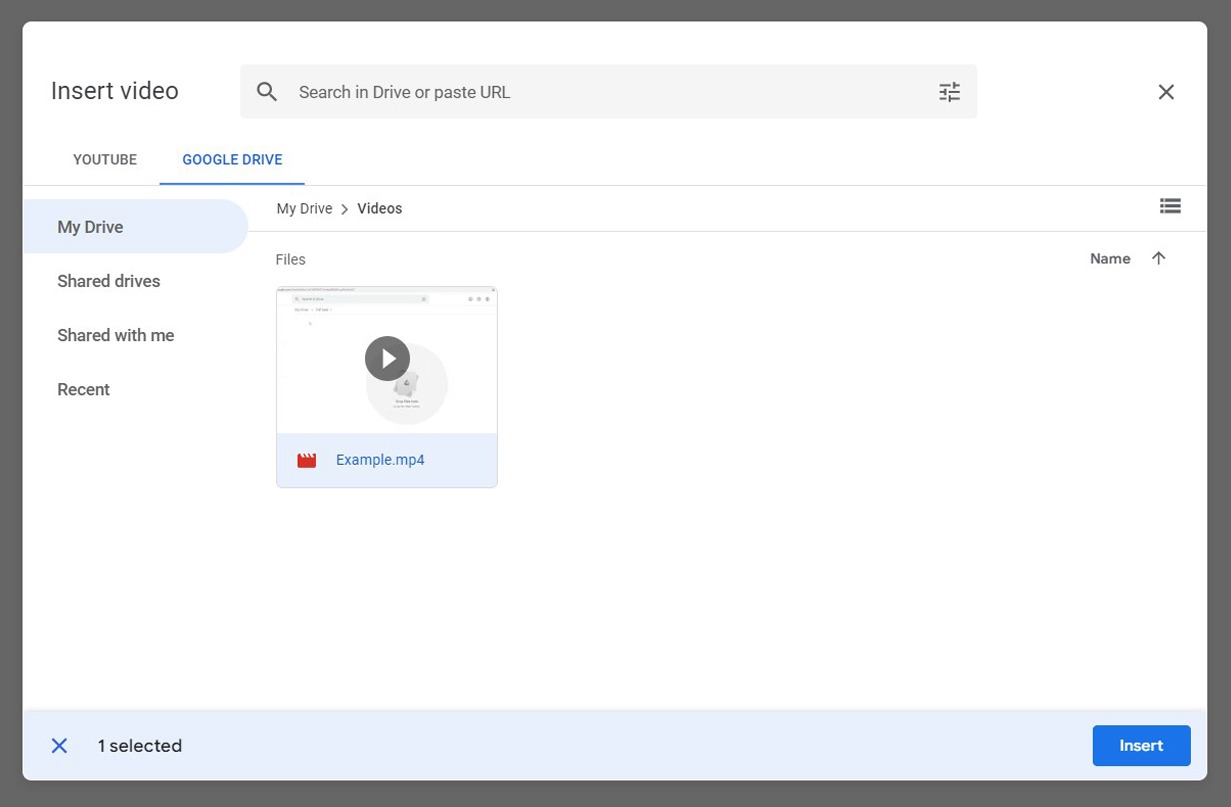Show Recent files
The image size is (1231, 807).
pyautogui.click(x=84, y=389)
